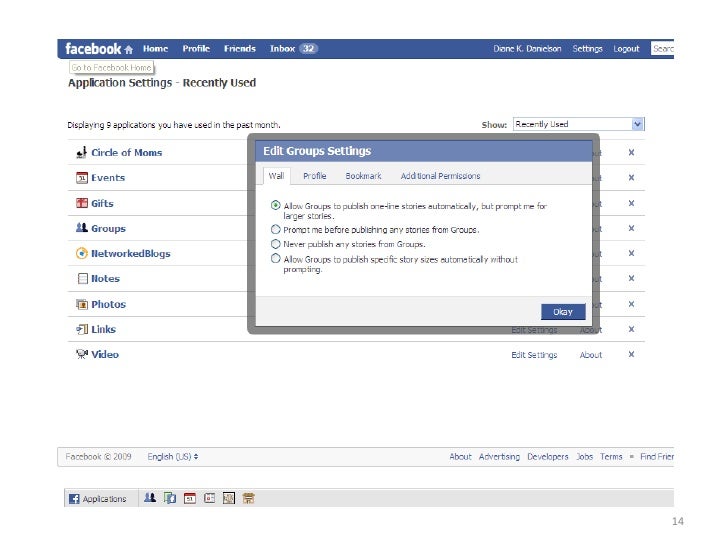This screenshot has width=728, height=546.
Task: Click the Circle of Moms app icon
Action: tap(81, 152)
